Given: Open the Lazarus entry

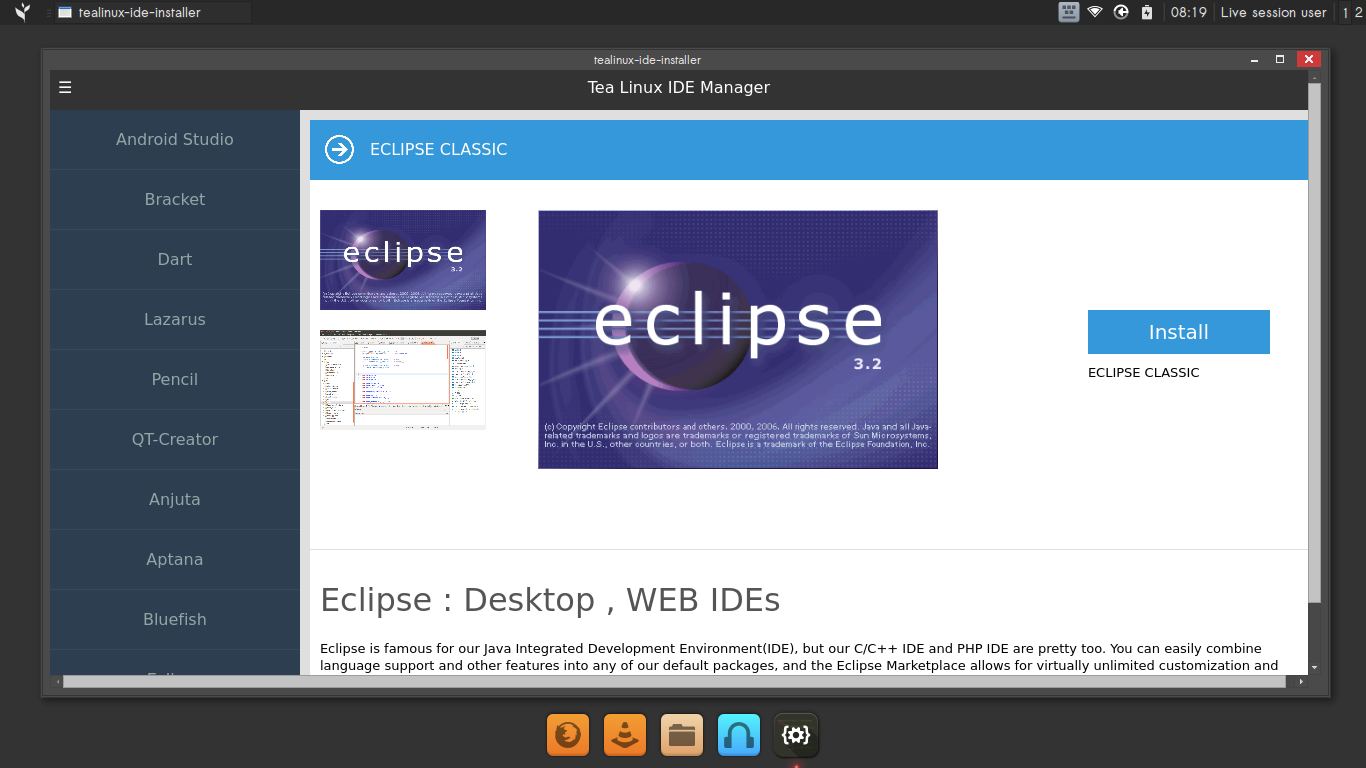Looking at the screenshot, I should click(x=175, y=320).
